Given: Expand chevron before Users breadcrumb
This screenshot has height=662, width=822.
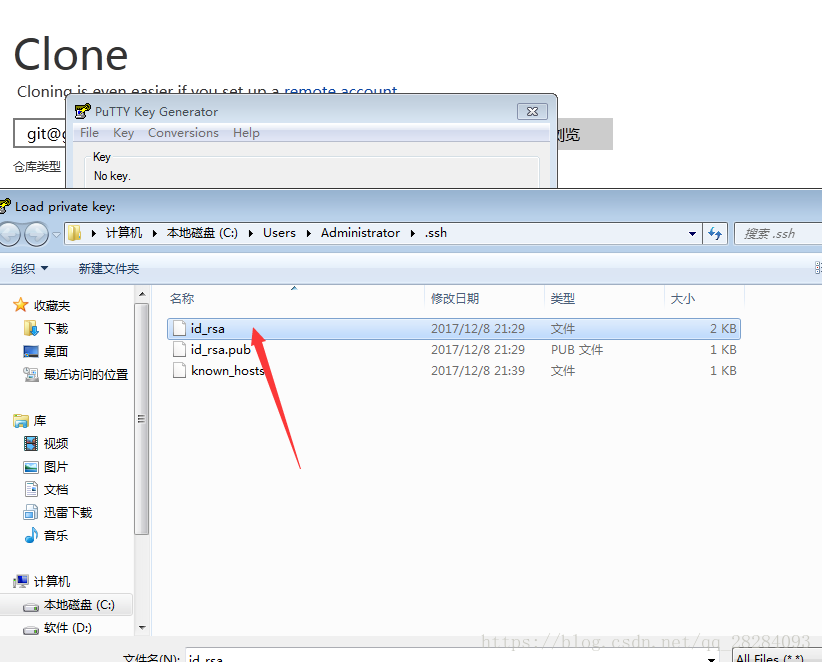Looking at the screenshot, I should click(251, 233).
